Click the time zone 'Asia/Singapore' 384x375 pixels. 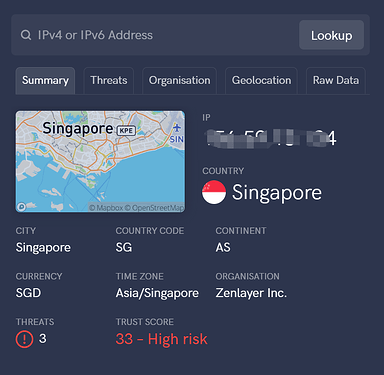[157, 293]
